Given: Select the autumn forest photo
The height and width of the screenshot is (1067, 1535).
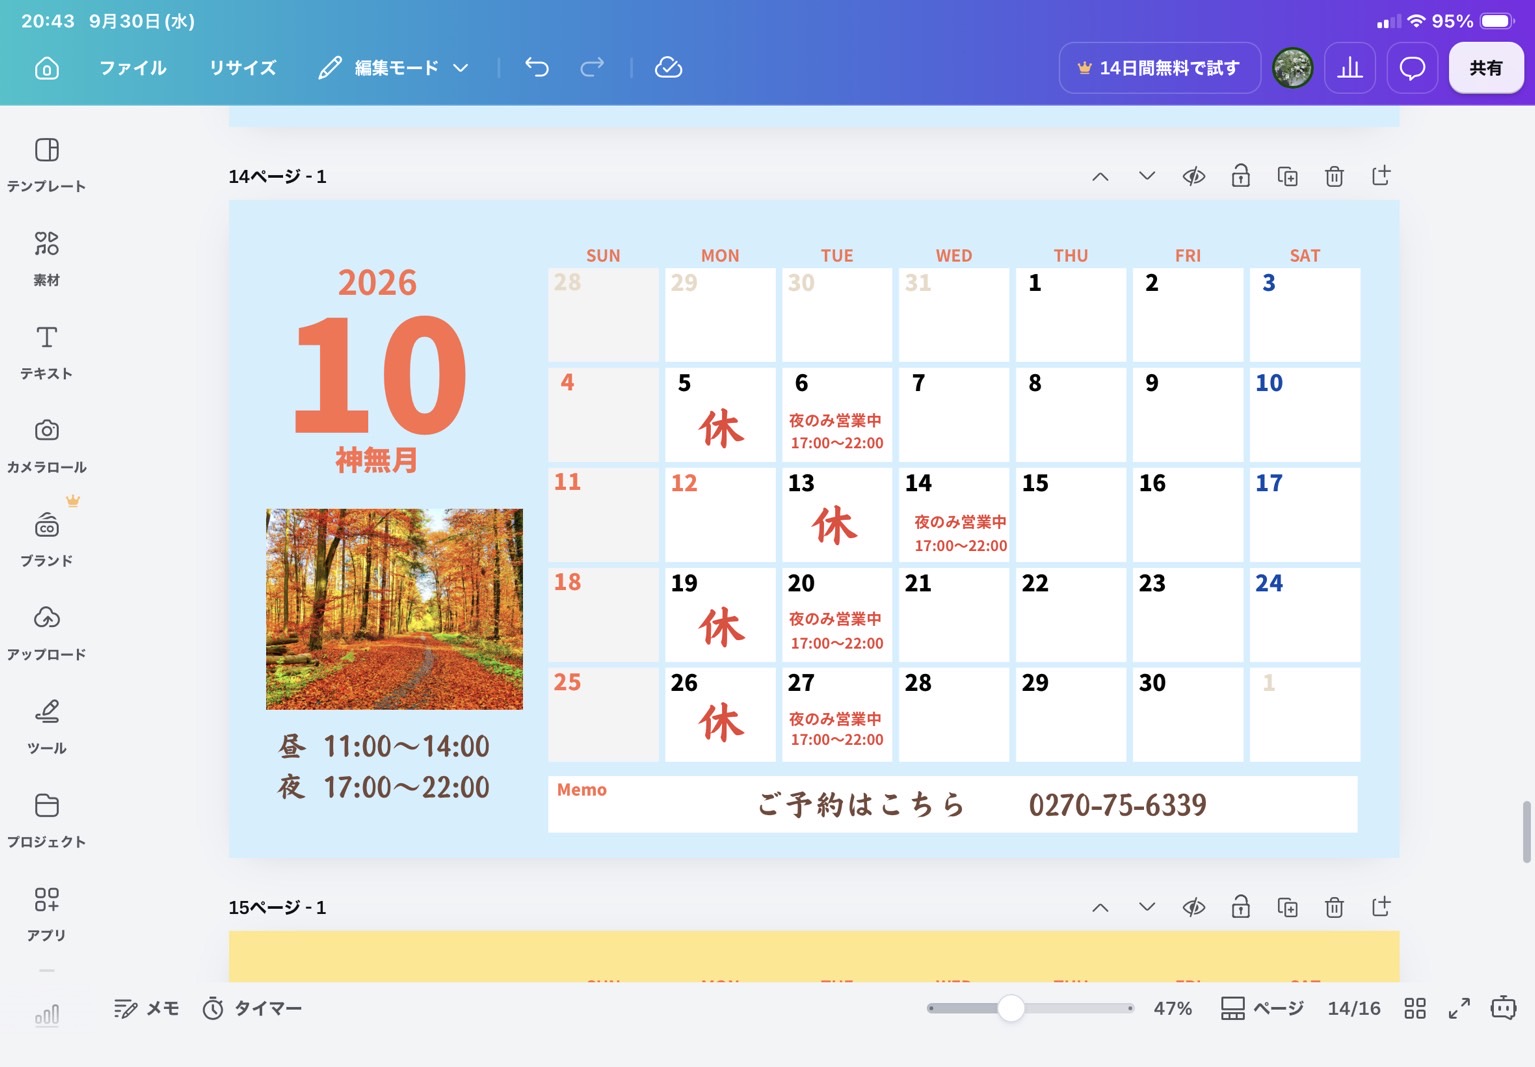Looking at the screenshot, I should pos(394,609).
